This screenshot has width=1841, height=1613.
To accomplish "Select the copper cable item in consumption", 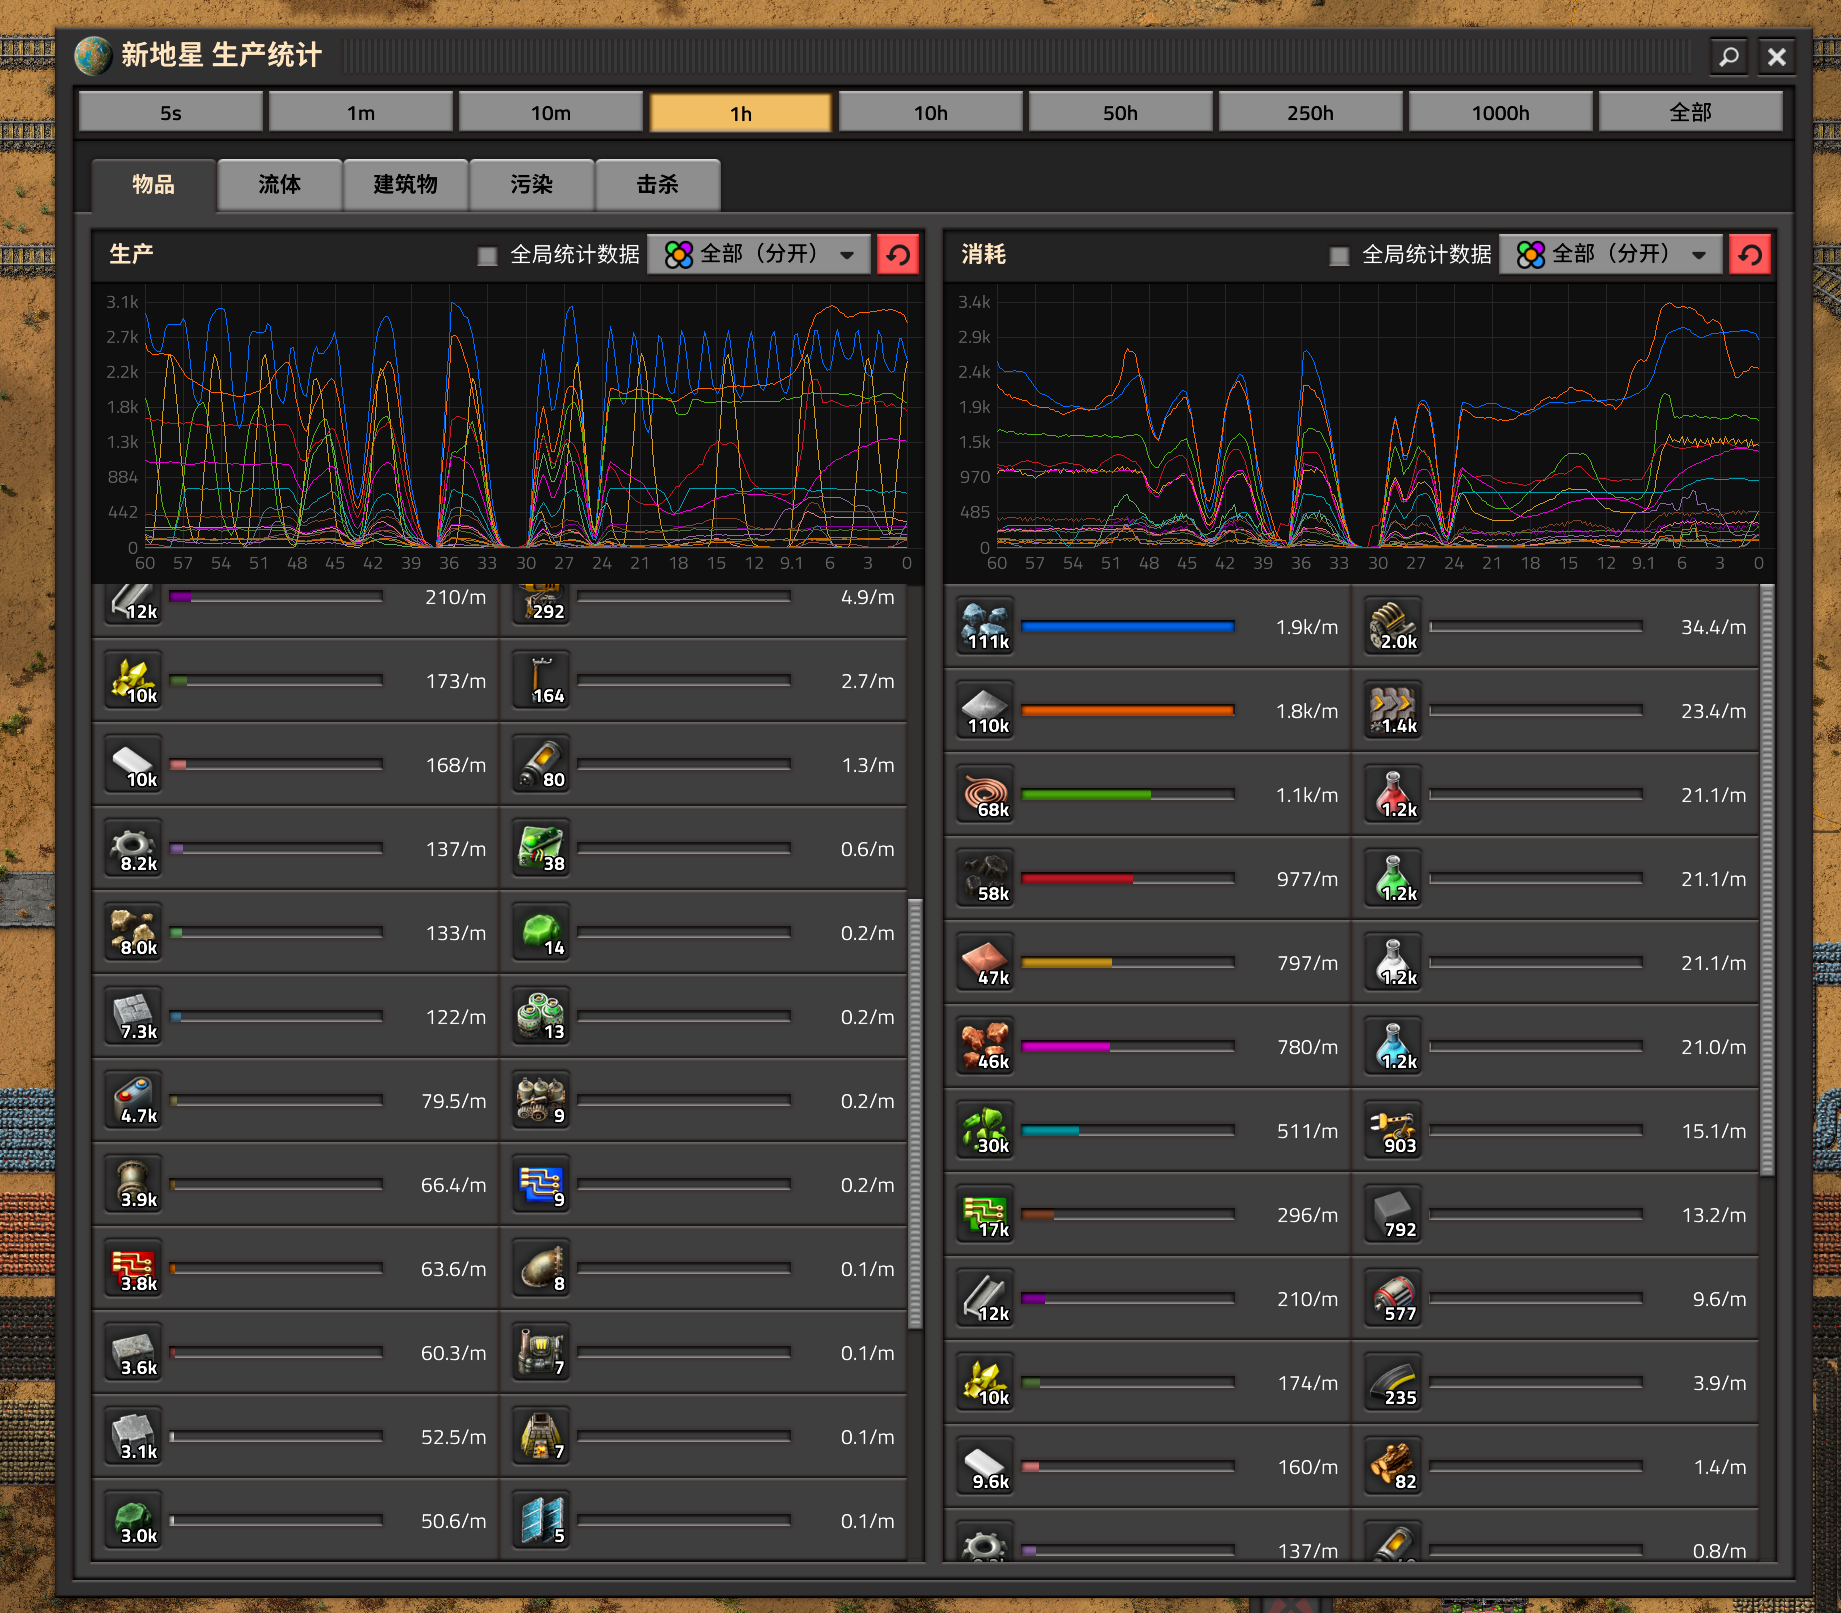I will [x=986, y=795].
